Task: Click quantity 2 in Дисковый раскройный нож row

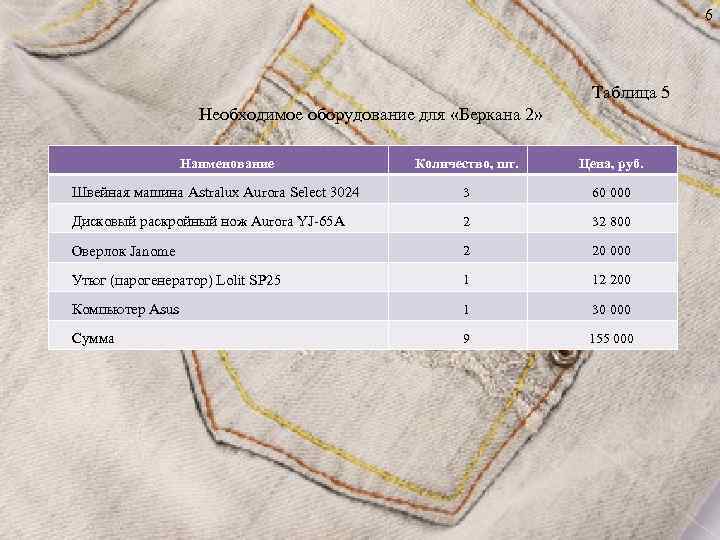Action: (x=467, y=222)
